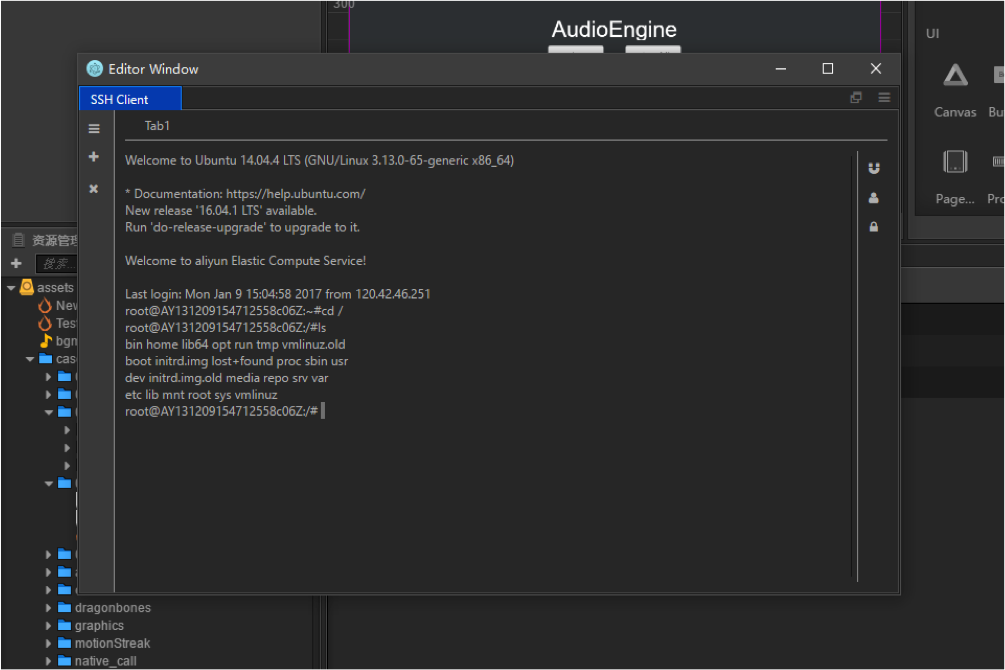Collapse the assets root tree node

11,288
